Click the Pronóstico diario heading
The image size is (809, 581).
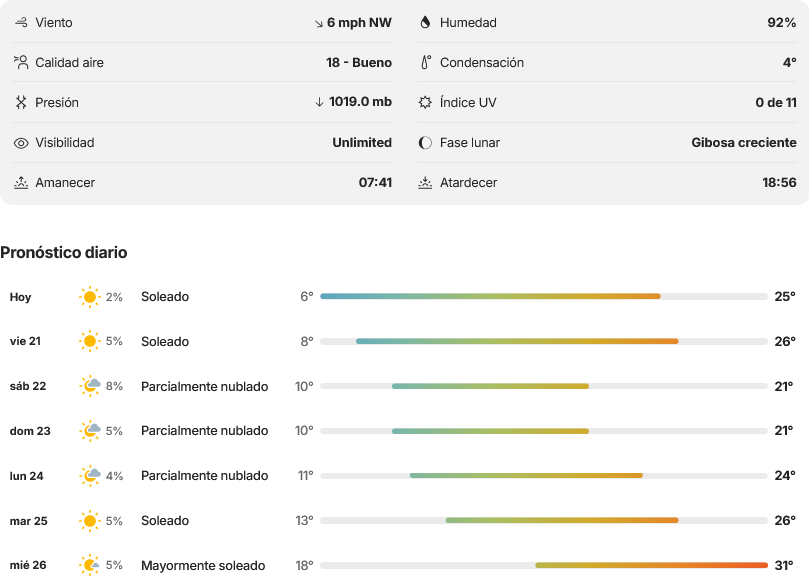pyautogui.click(x=63, y=252)
